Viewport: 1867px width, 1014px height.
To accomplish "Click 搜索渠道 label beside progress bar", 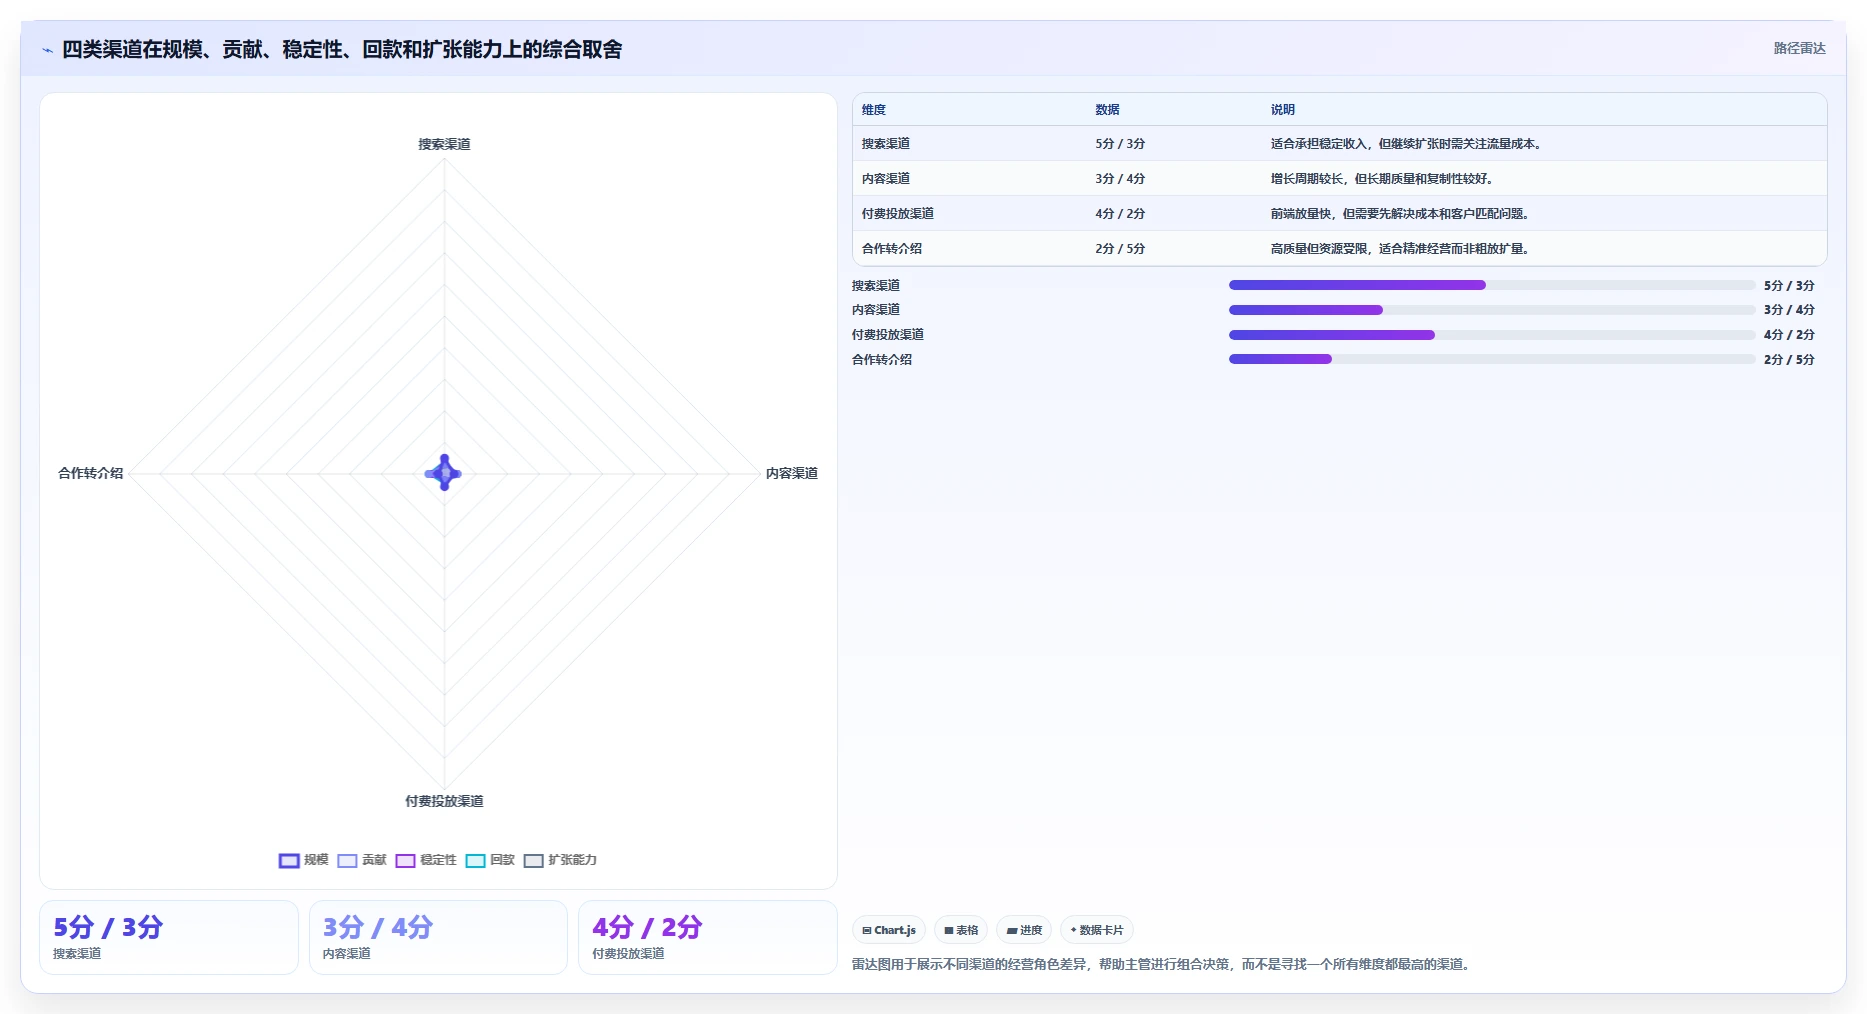I will point(876,286).
